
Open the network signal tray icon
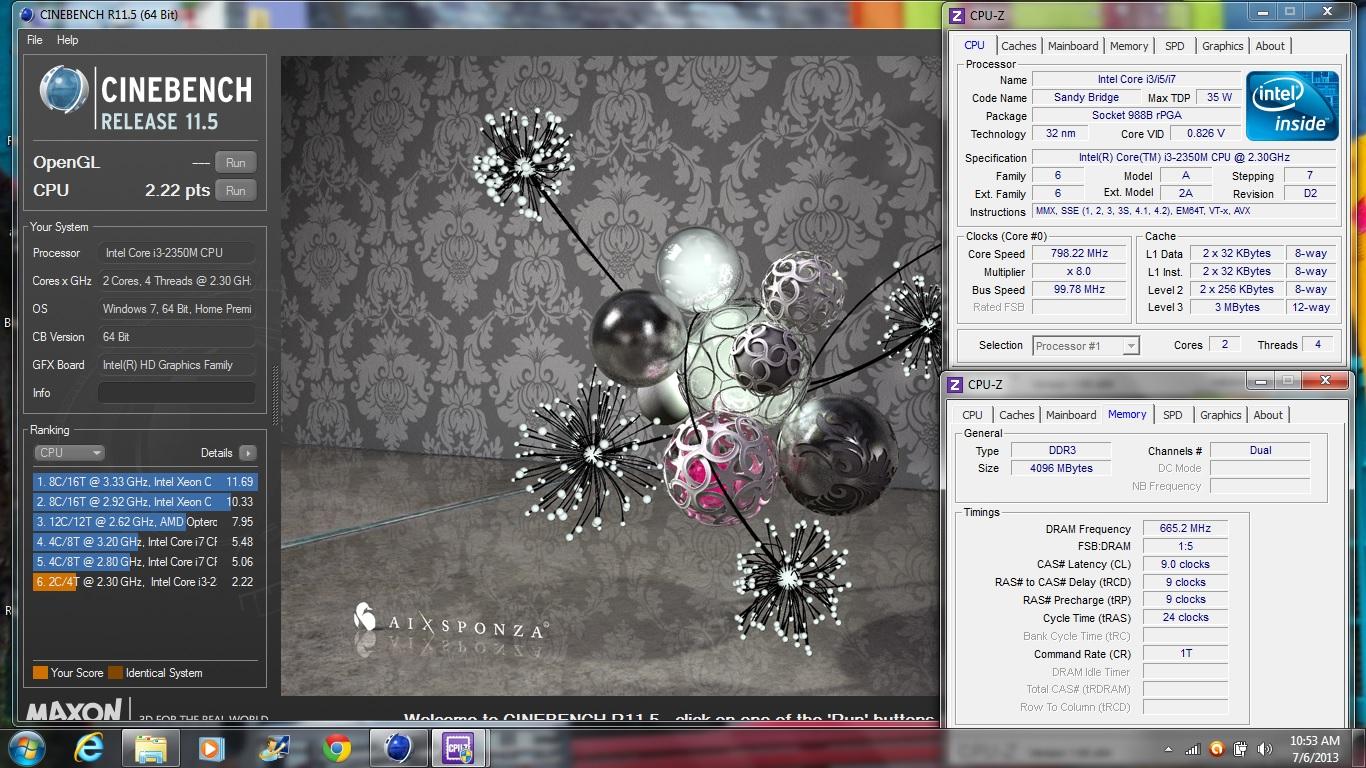pyautogui.click(x=1192, y=749)
